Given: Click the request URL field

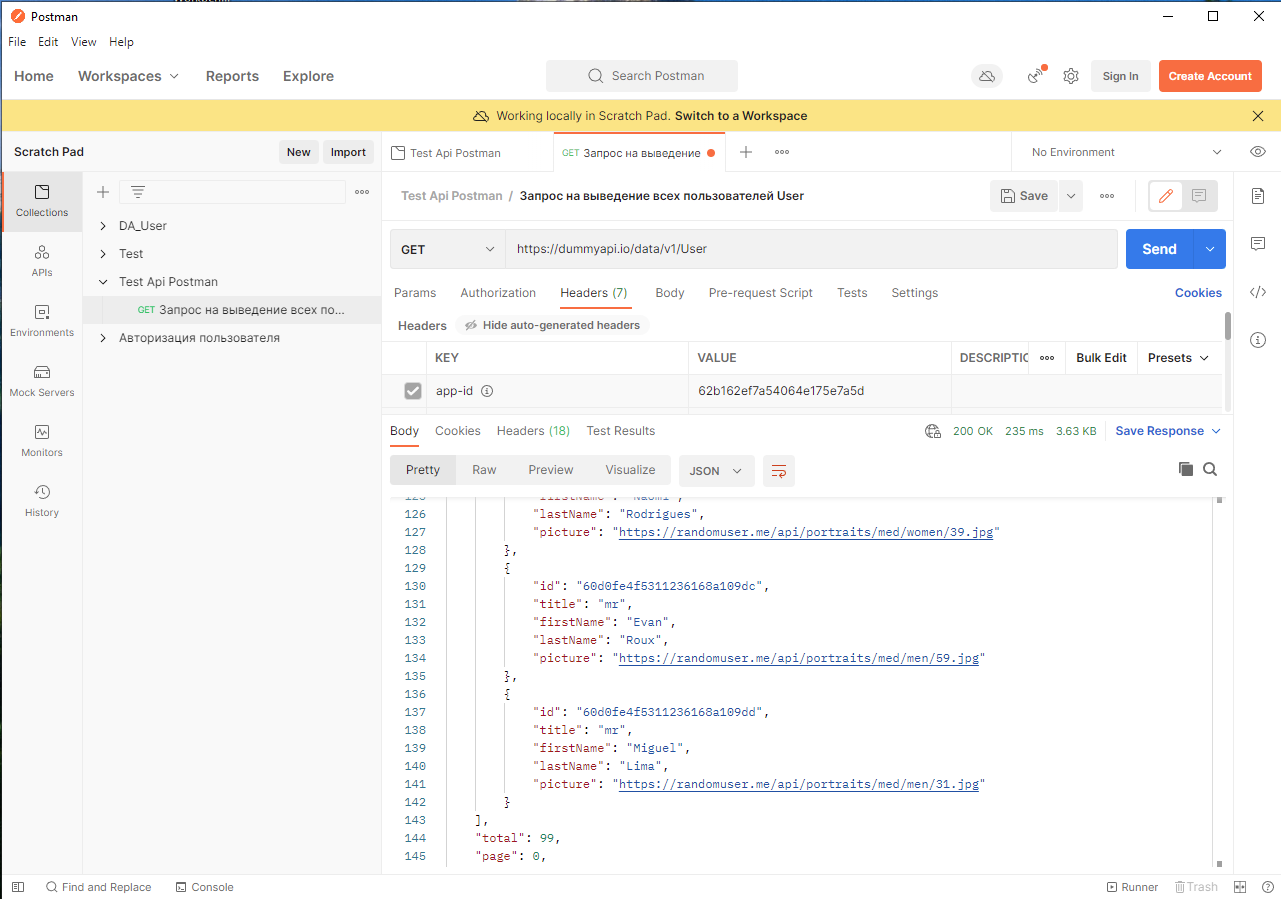Looking at the screenshot, I should coord(750,248).
